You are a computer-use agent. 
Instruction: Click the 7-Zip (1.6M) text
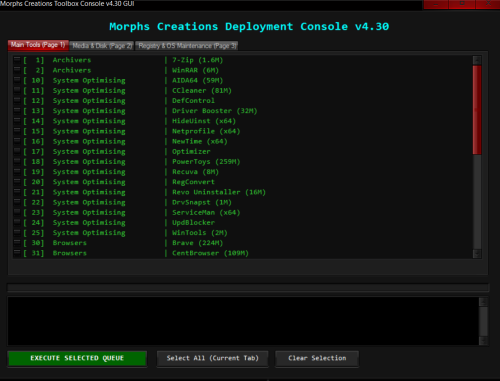tap(197, 60)
